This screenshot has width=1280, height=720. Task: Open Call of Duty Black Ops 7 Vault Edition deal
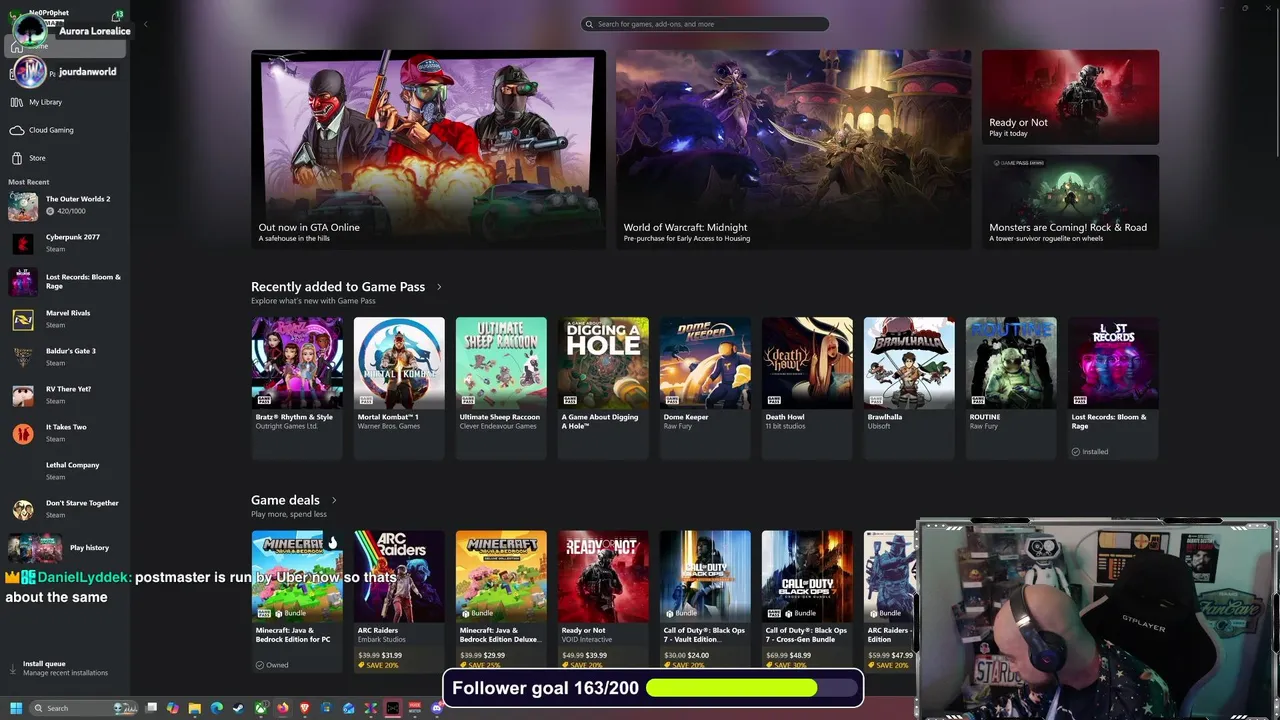click(705, 600)
